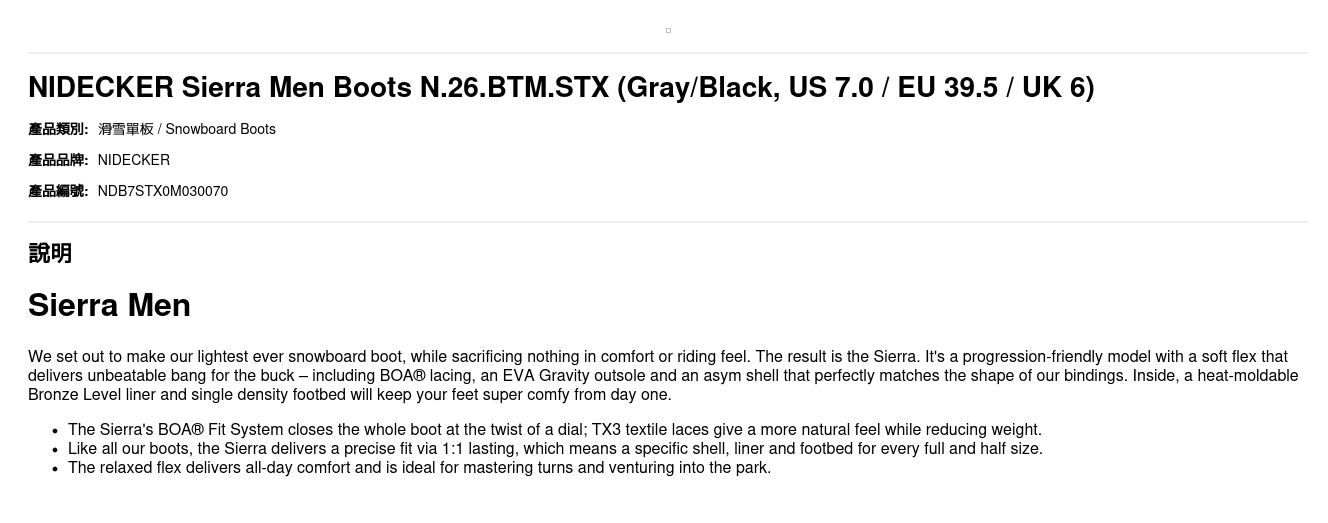Click the bullet marker before "The relaxed flex"
Image resolution: width=1328 pixels, height=523 pixels.
(x=55, y=469)
